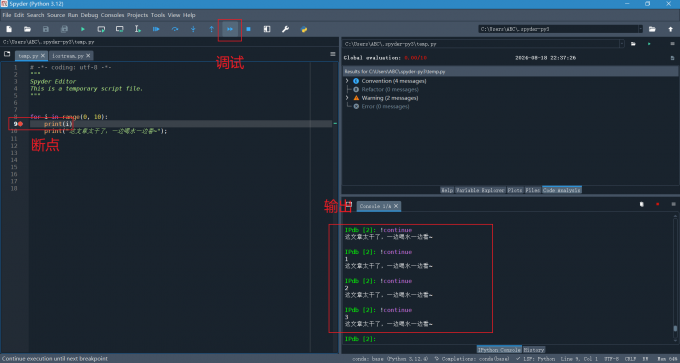Switch to Files pane tab
The height and width of the screenshot is (363, 680).
pyautogui.click(x=533, y=190)
